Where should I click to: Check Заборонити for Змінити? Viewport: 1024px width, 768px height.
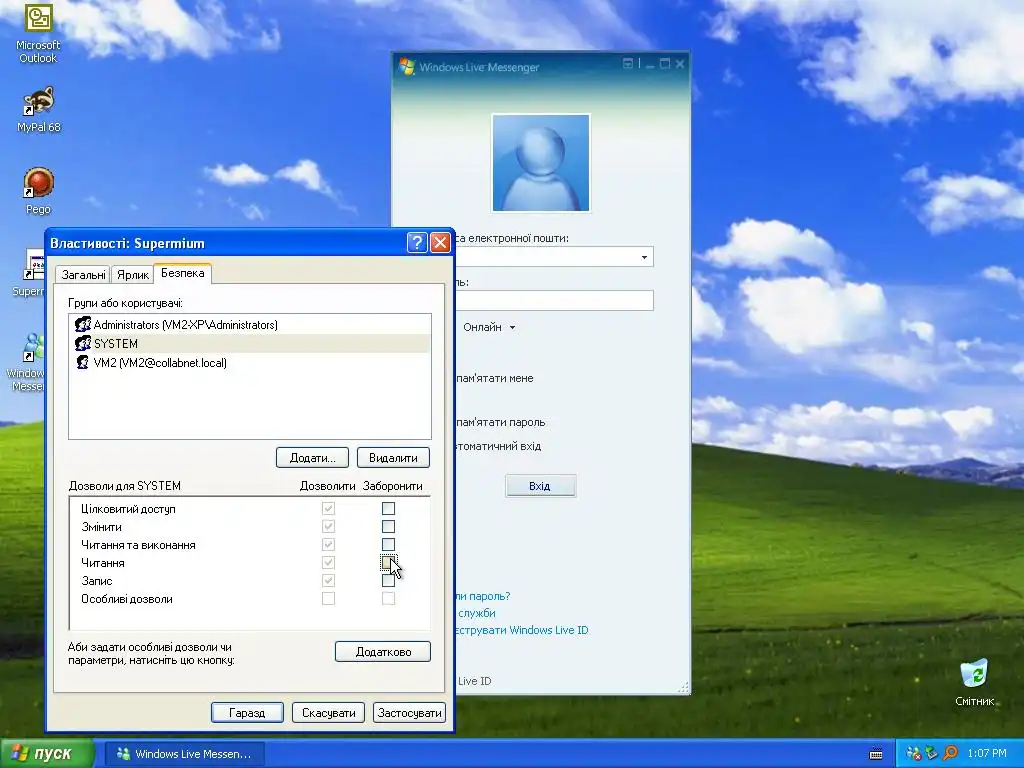coord(388,526)
